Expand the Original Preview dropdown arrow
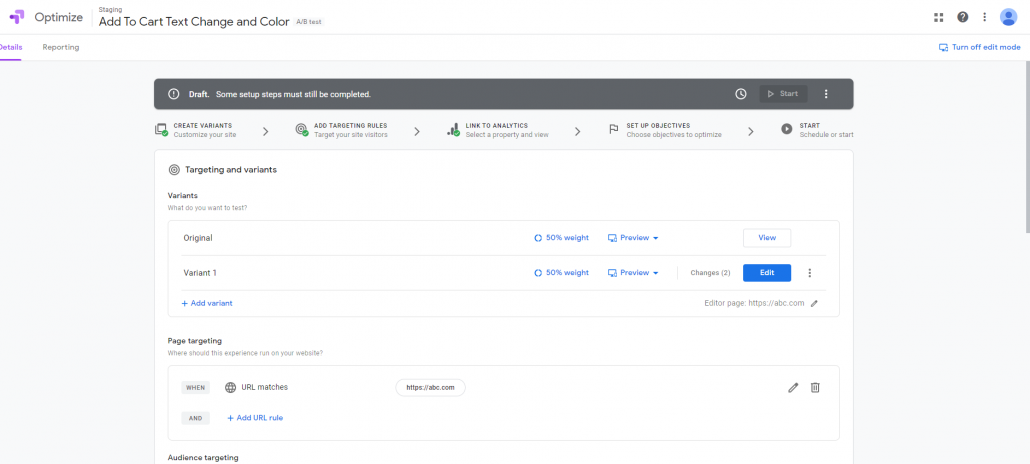 click(656, 238)
